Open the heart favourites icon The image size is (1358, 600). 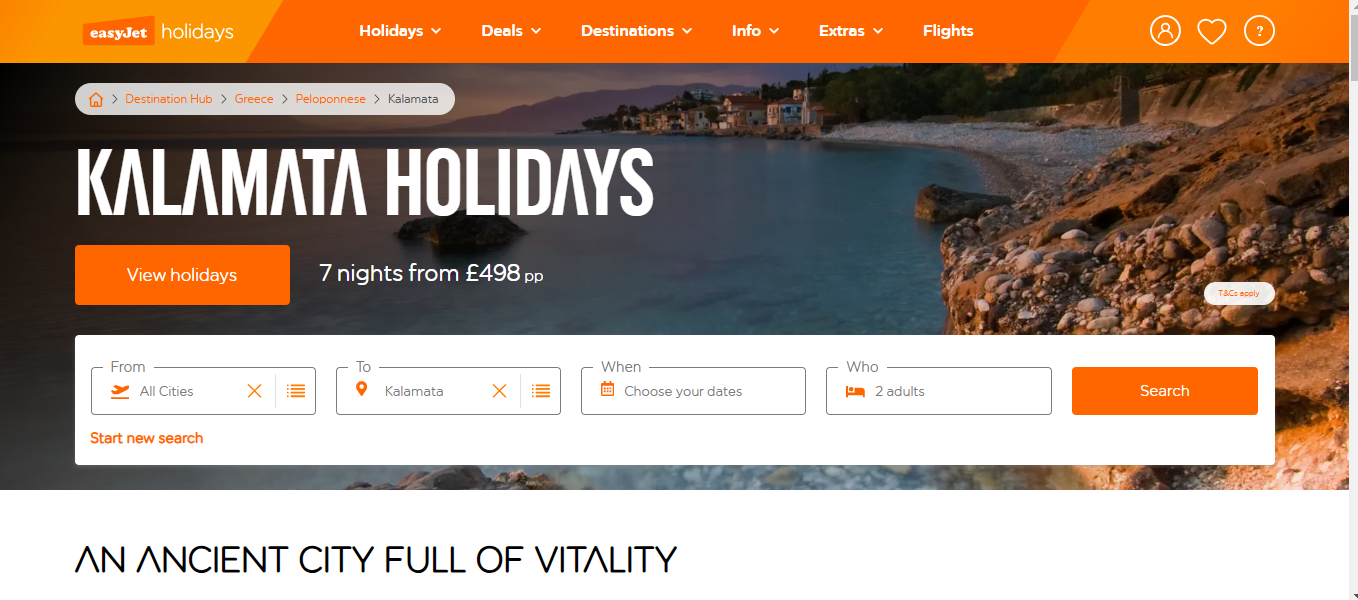pos(1212,32)
